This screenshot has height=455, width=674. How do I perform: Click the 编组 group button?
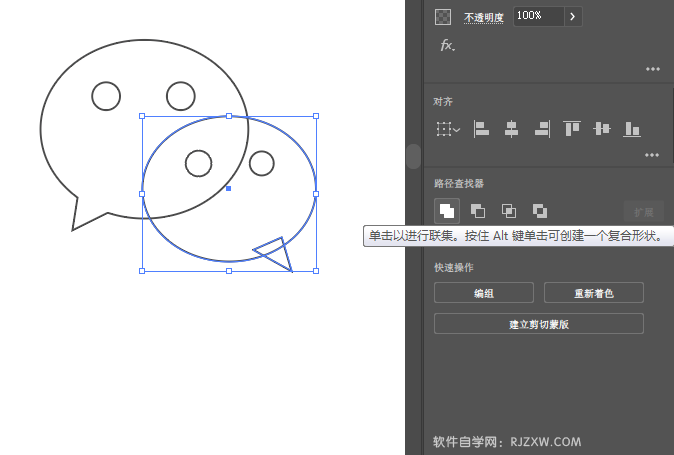(484, 293)
